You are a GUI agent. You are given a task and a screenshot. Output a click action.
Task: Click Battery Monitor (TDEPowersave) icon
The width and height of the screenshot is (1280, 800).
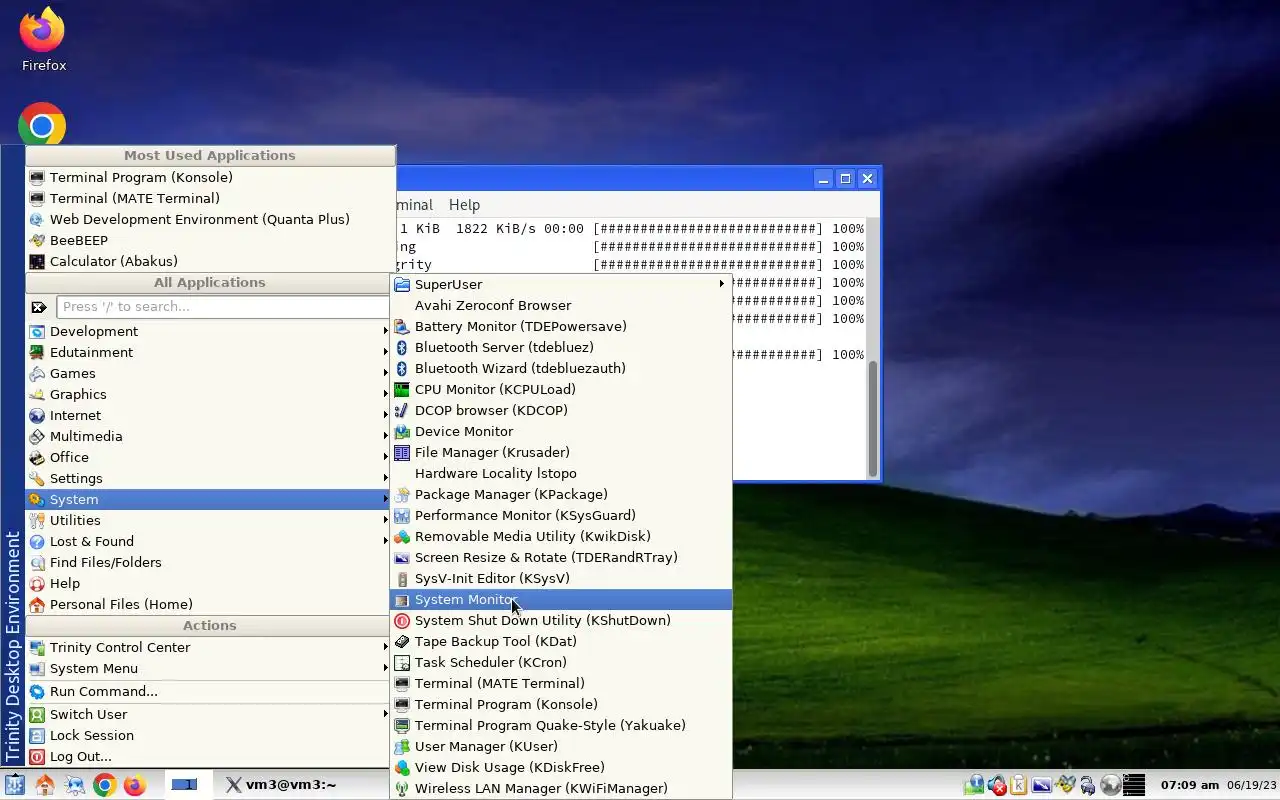402,326
